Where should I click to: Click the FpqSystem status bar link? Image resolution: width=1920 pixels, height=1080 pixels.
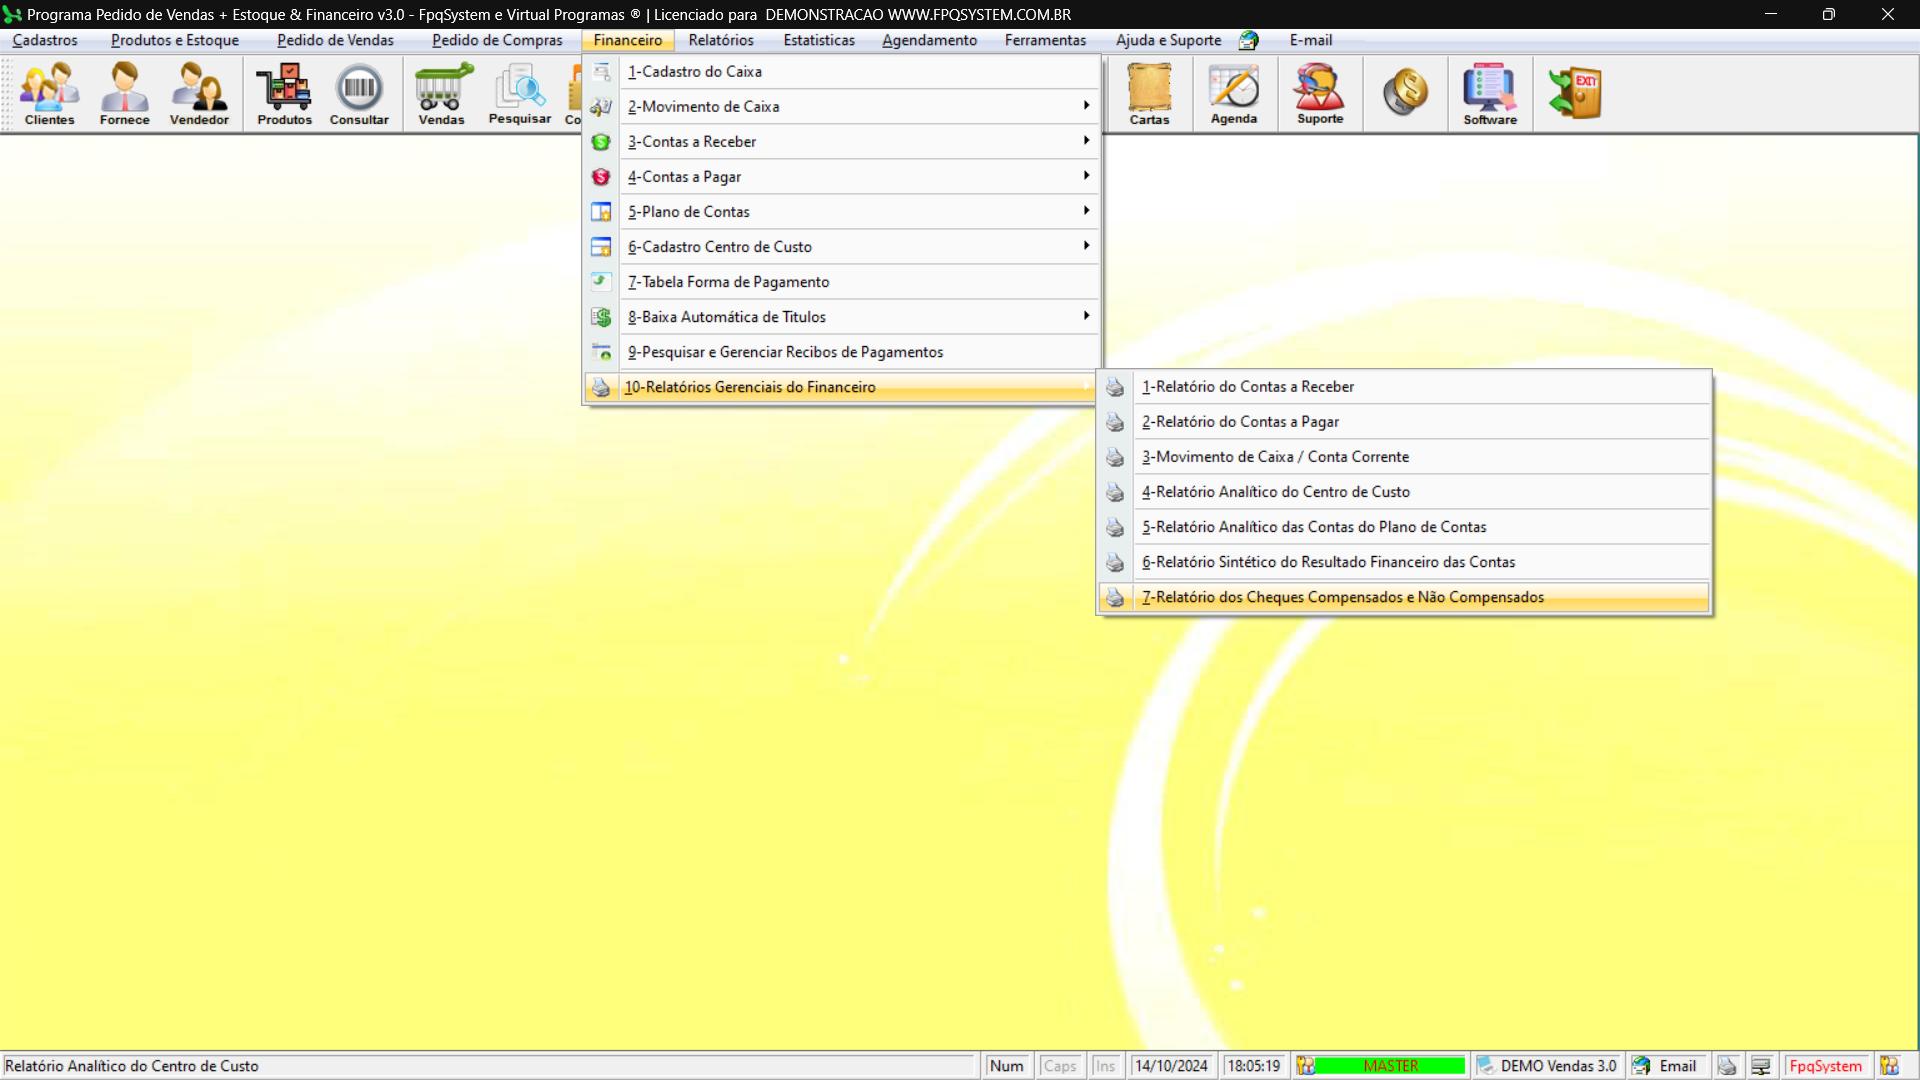coord(1825,1066)
